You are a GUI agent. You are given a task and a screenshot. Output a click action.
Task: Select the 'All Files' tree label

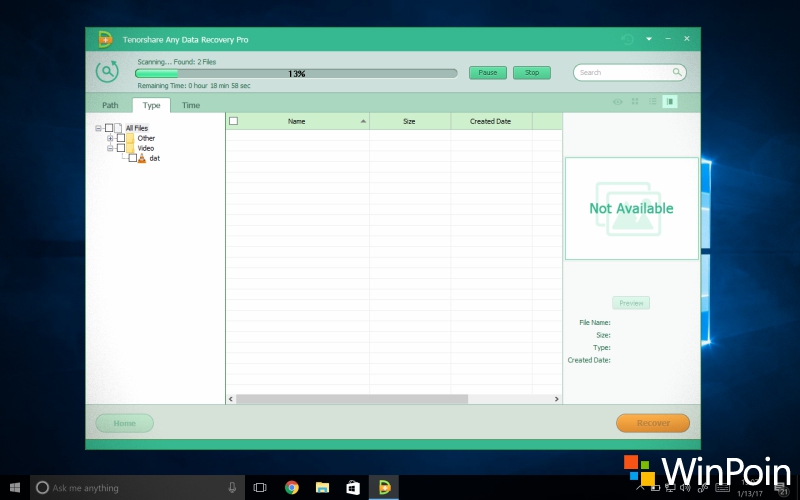(x=137, y=128)
